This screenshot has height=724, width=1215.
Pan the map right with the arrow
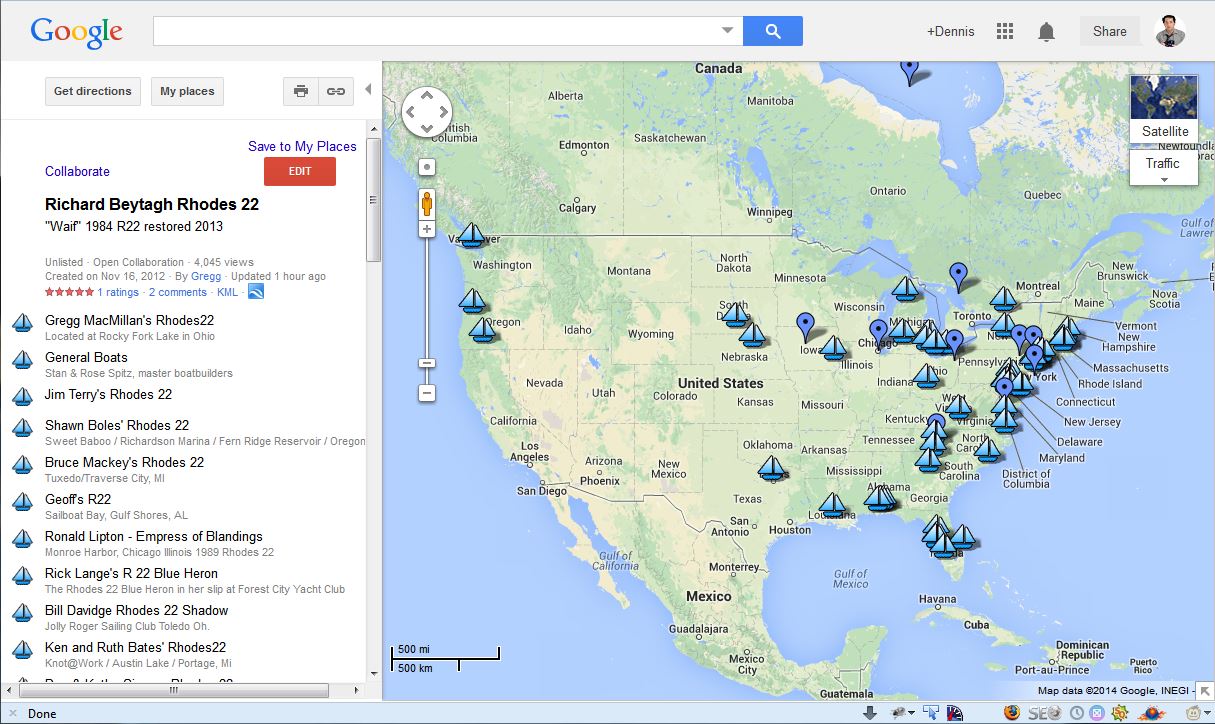[443, 112]
